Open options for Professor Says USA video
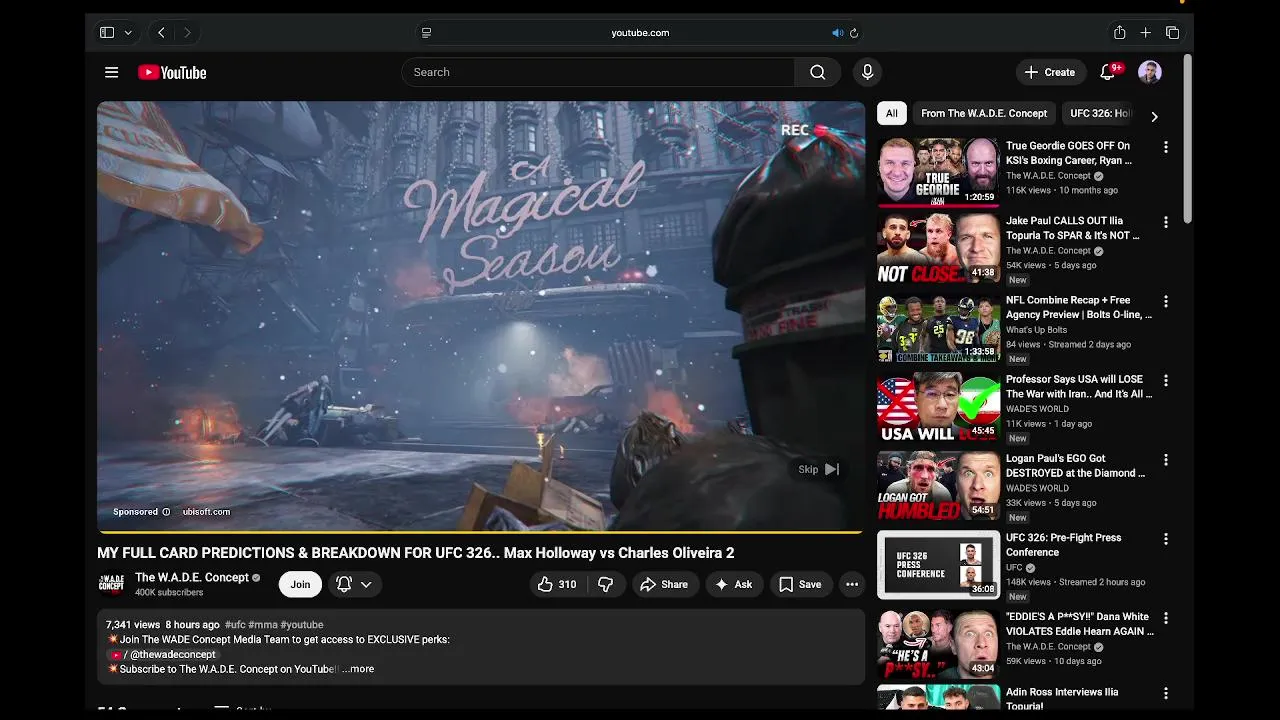This screenshot has height=720, width=1280. tap(1165, 380)
